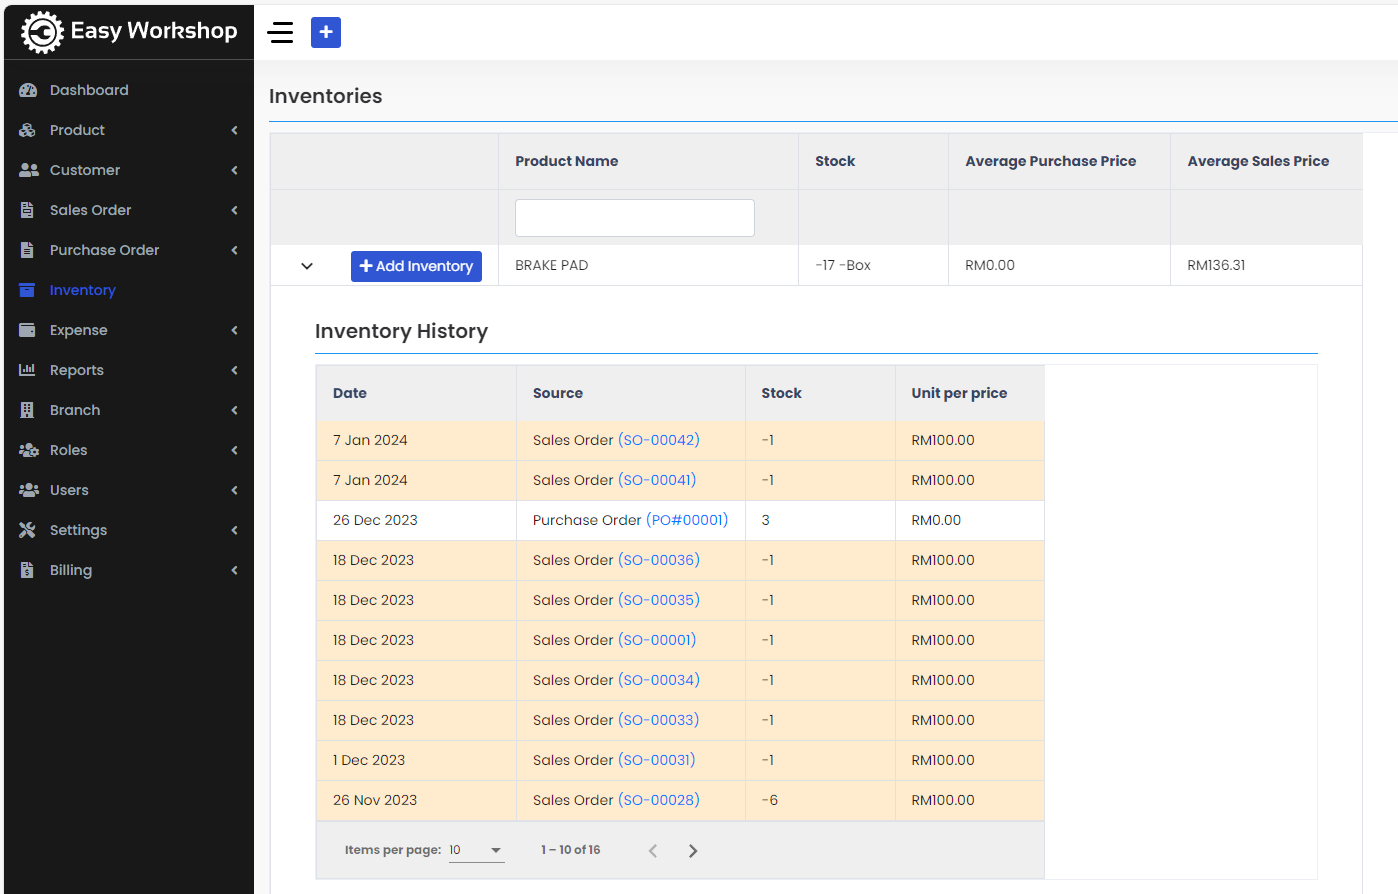Click the Product cubes icon
Image resolution: width=1398 pixels, height=894 pixels.
[28, 130]
